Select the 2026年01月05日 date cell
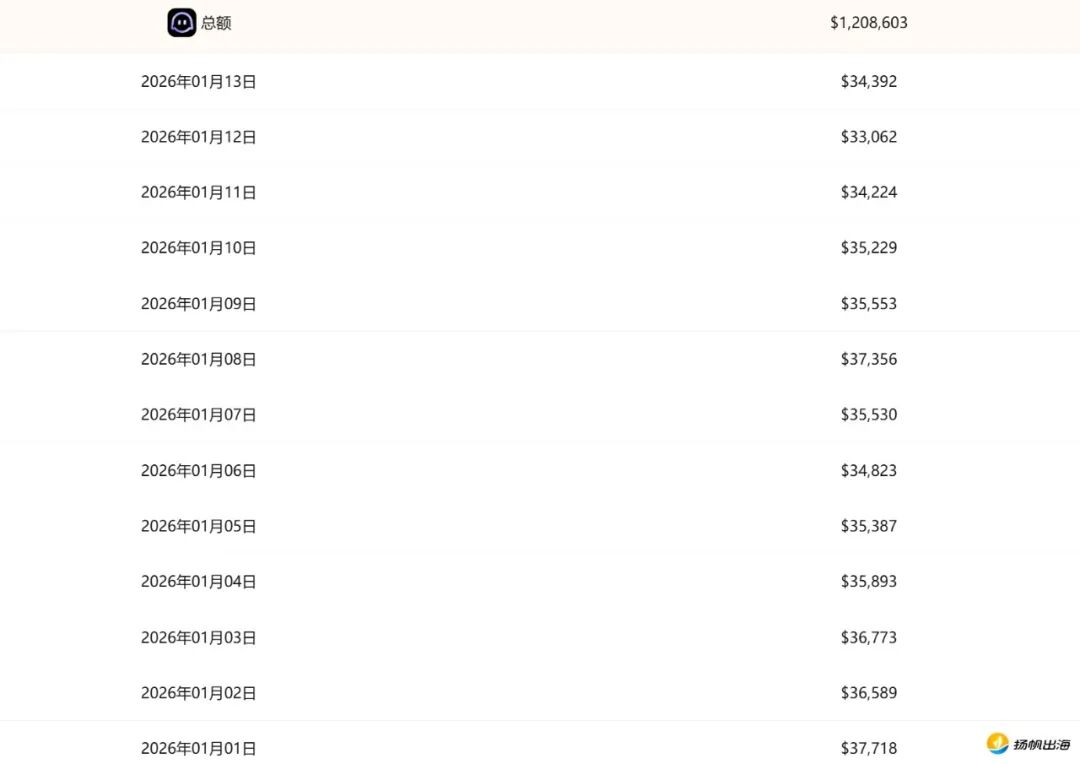Viewport: 1080px width, 764px height. (198, 526)
